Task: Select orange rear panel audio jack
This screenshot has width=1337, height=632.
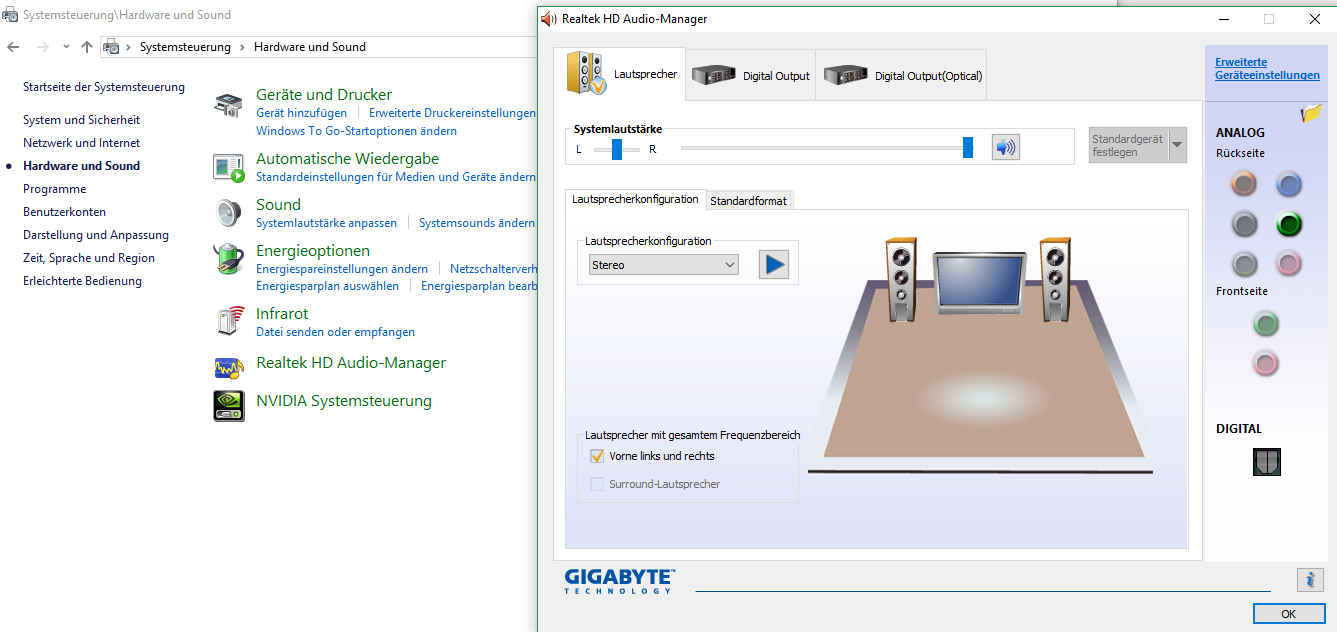Action: [x=1244, y=183]
